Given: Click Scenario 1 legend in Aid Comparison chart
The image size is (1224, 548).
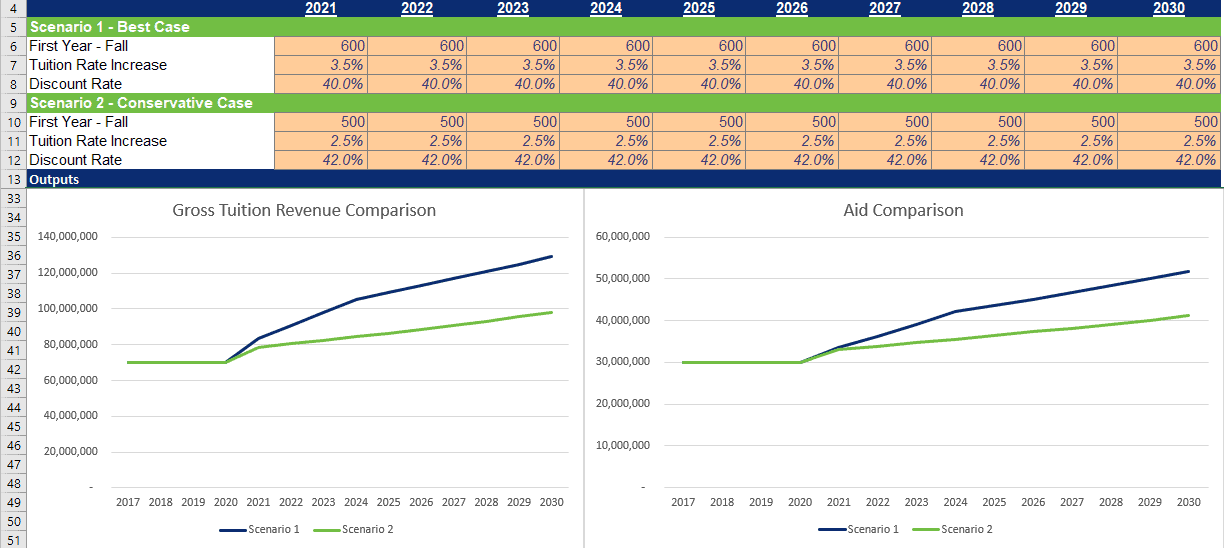Looking at the screenshot, I should [x=858, y=529].
